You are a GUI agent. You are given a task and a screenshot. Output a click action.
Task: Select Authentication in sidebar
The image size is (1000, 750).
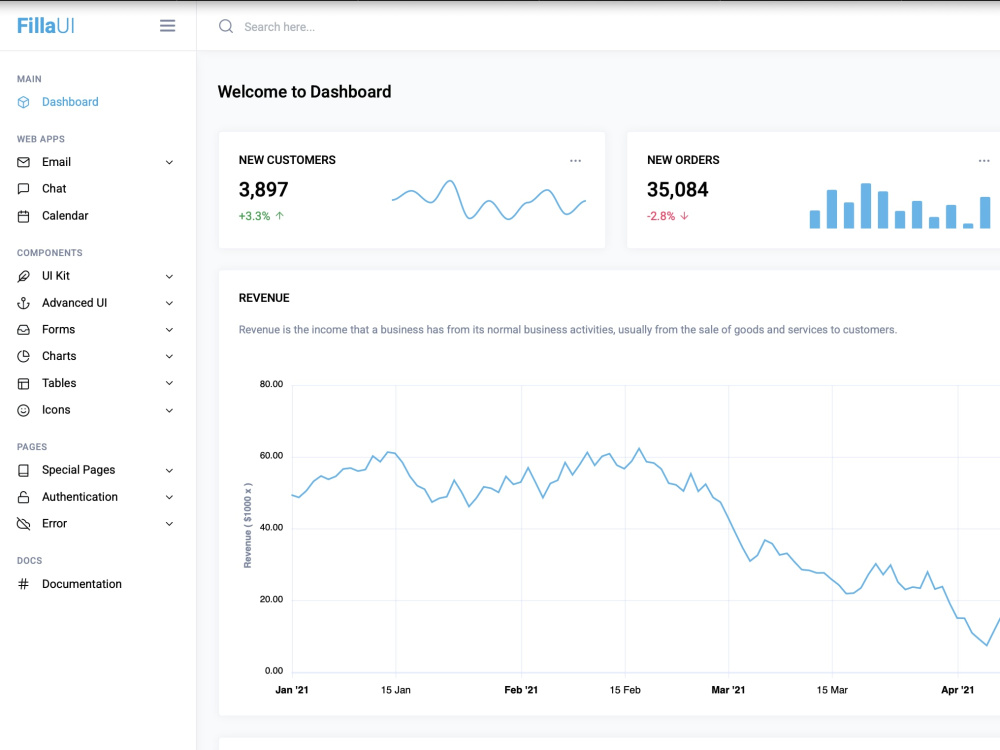pyautogui.click(x=80, y=497)
